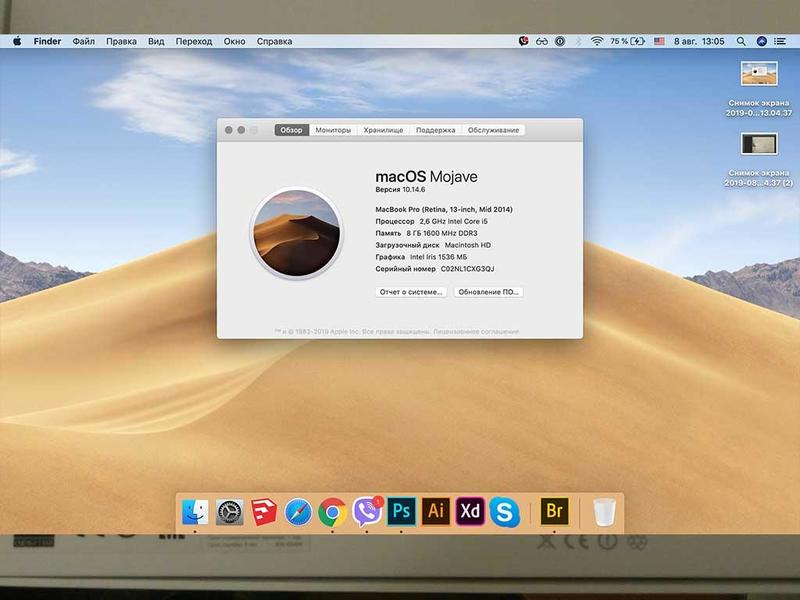This screenshot has width=800, height=600.
Task: Click the 1Password circle menu bar icon
Action: [560, 41]
